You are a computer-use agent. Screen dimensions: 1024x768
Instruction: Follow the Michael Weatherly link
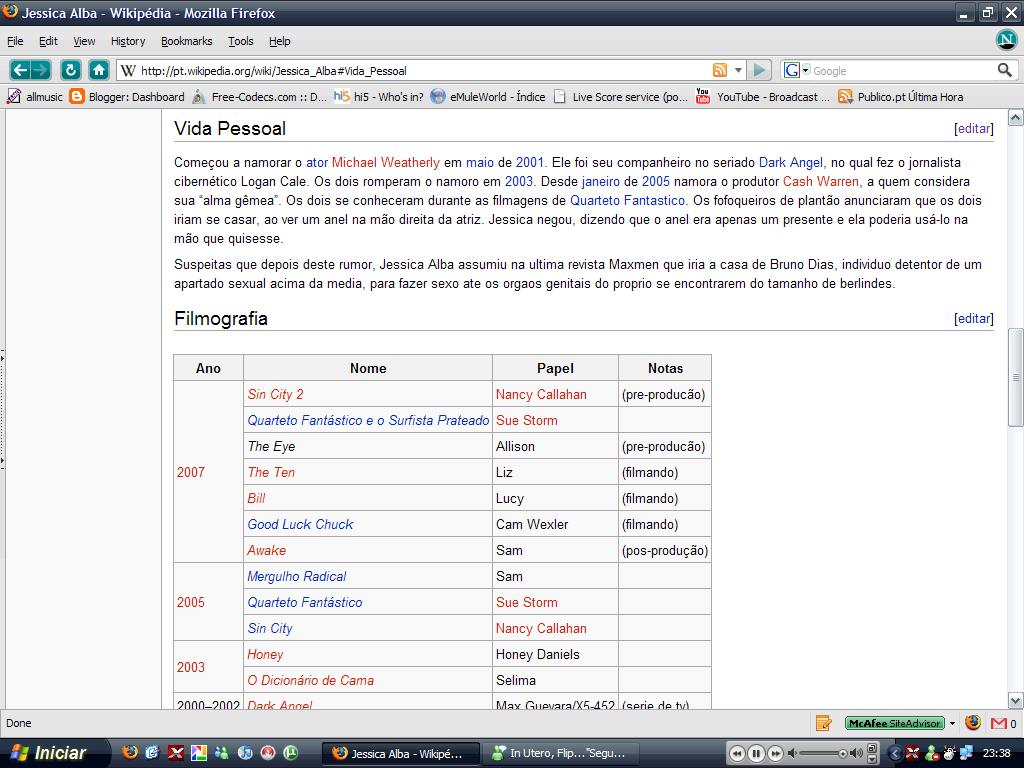tap(385, 163)
